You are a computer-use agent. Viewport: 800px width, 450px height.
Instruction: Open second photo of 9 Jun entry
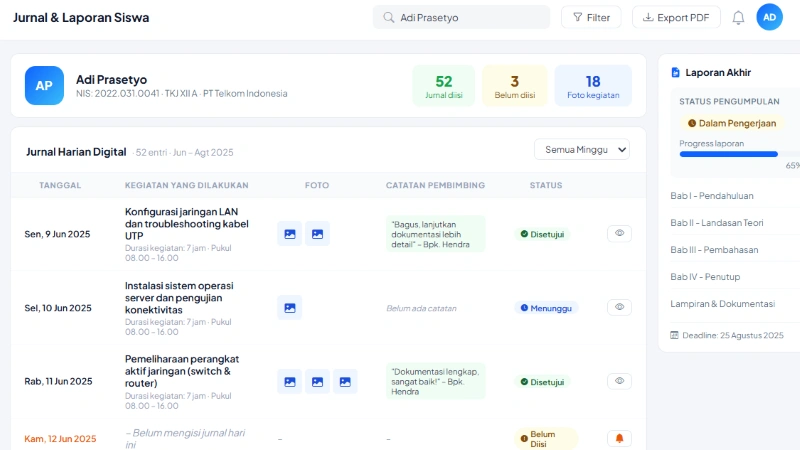tap(317, 234)
